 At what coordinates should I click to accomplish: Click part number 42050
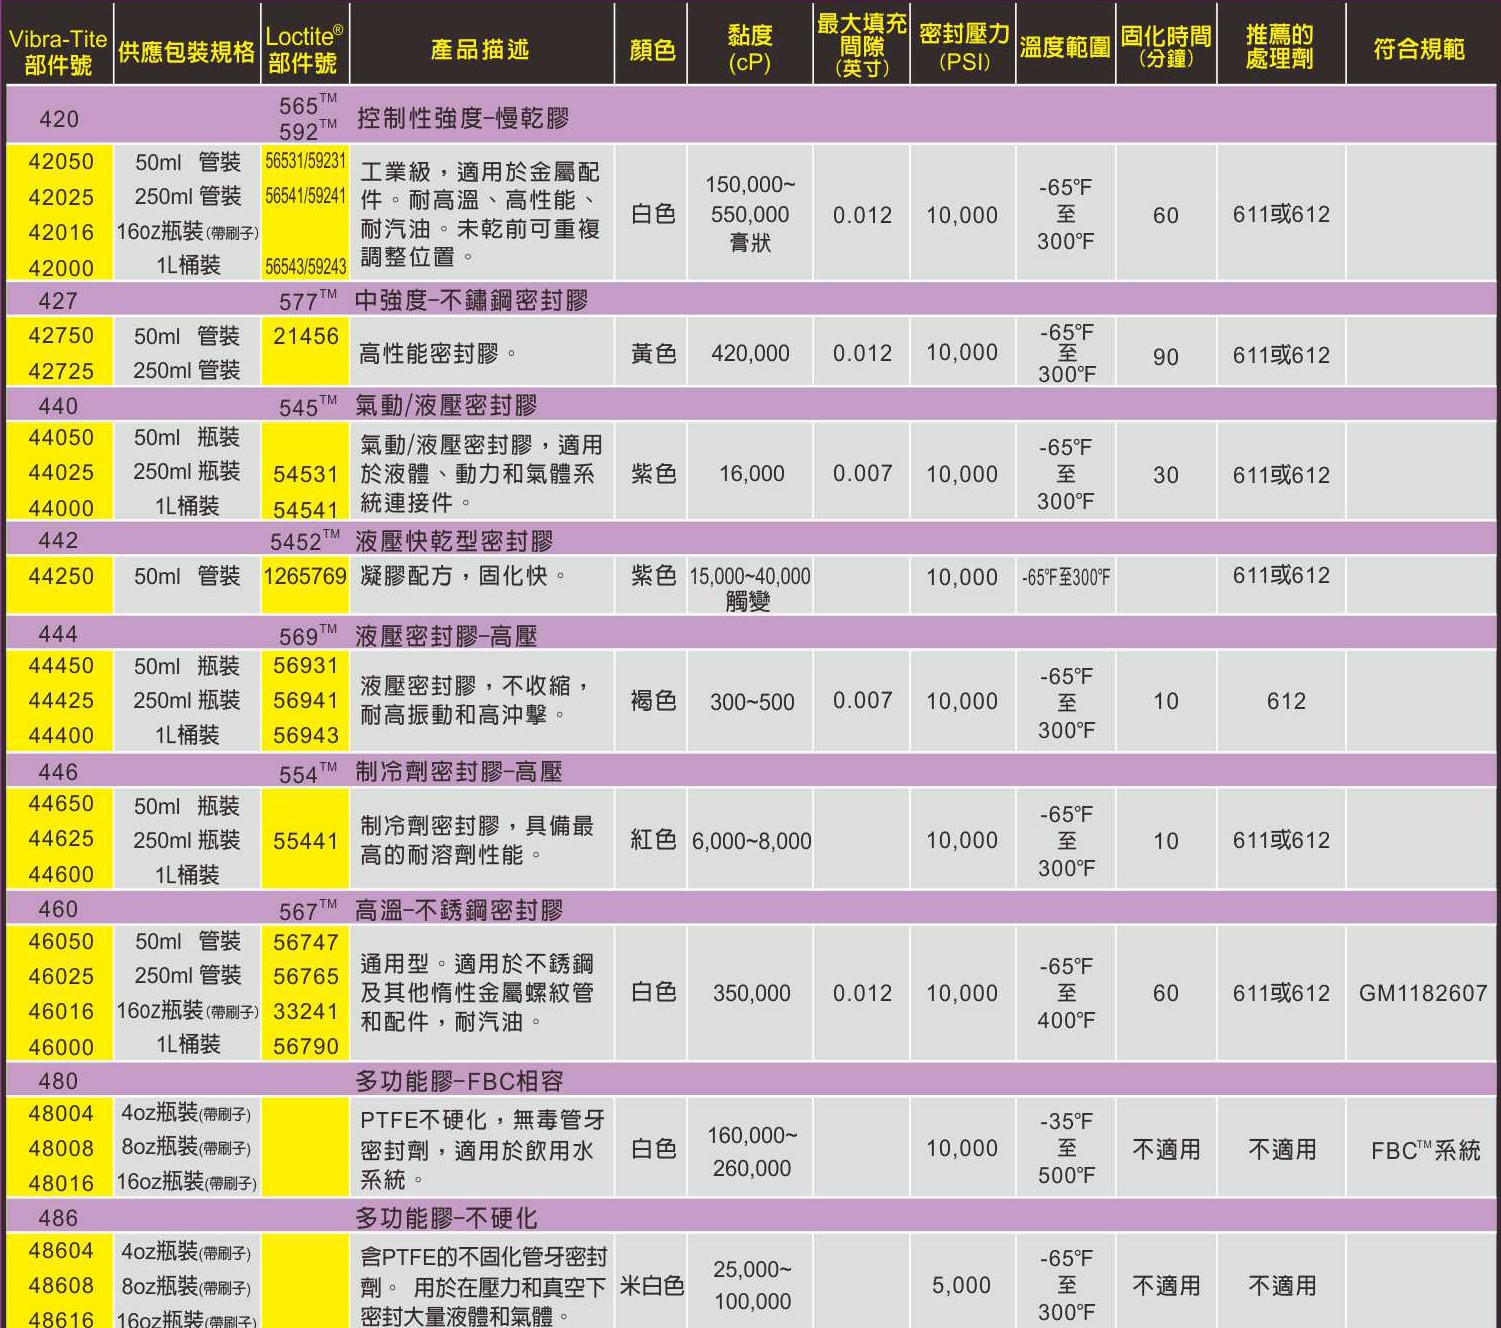click(61, 161)
